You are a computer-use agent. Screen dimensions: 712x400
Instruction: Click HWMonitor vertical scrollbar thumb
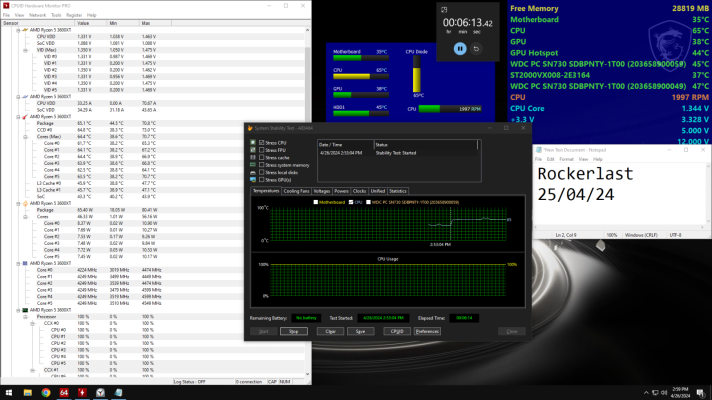tap(307, 86)
